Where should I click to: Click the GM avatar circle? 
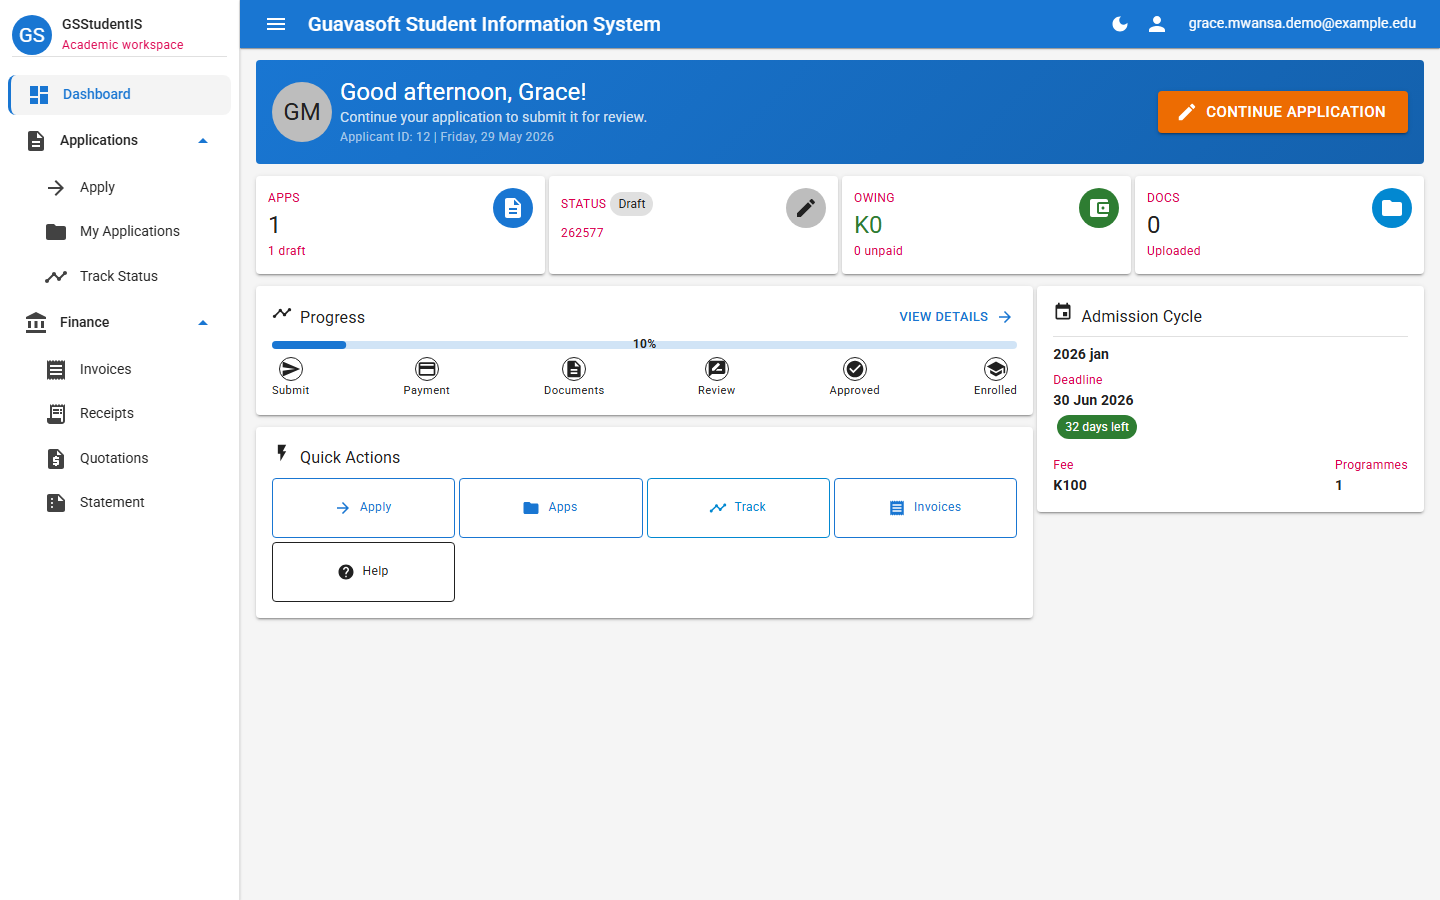(302, 112)
